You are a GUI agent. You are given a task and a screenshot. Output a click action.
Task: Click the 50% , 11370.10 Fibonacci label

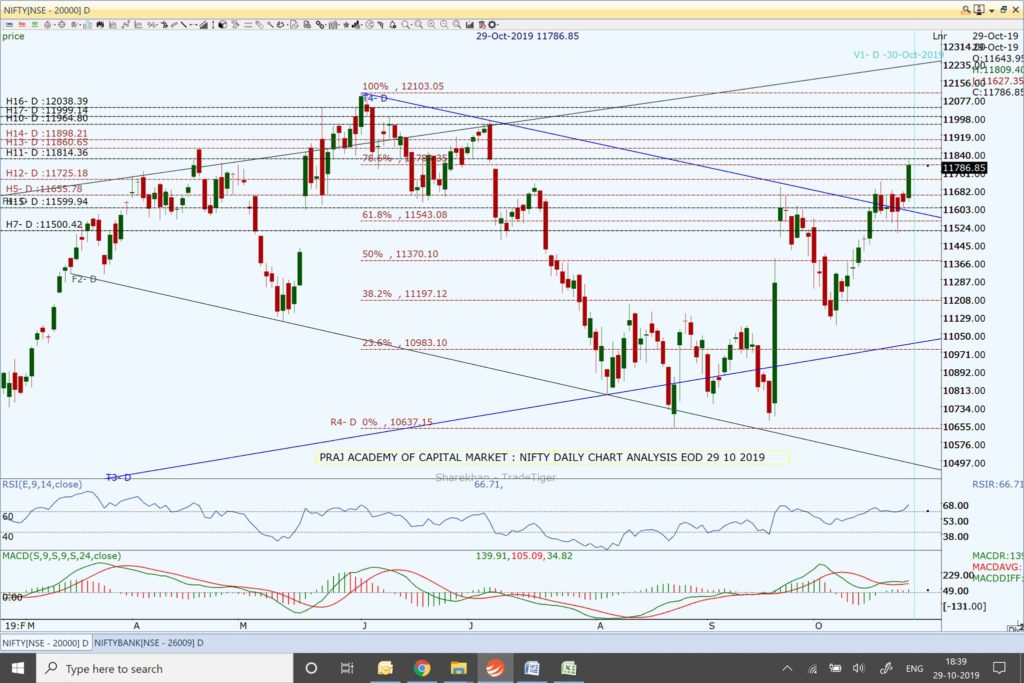[x=400, y=255]
